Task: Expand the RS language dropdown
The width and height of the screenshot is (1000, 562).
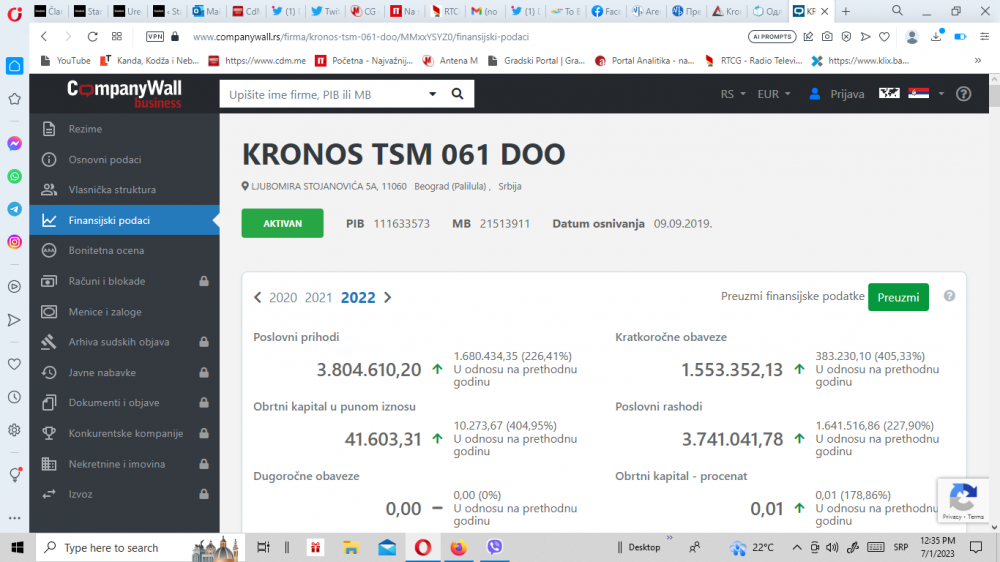Action: 732,94
